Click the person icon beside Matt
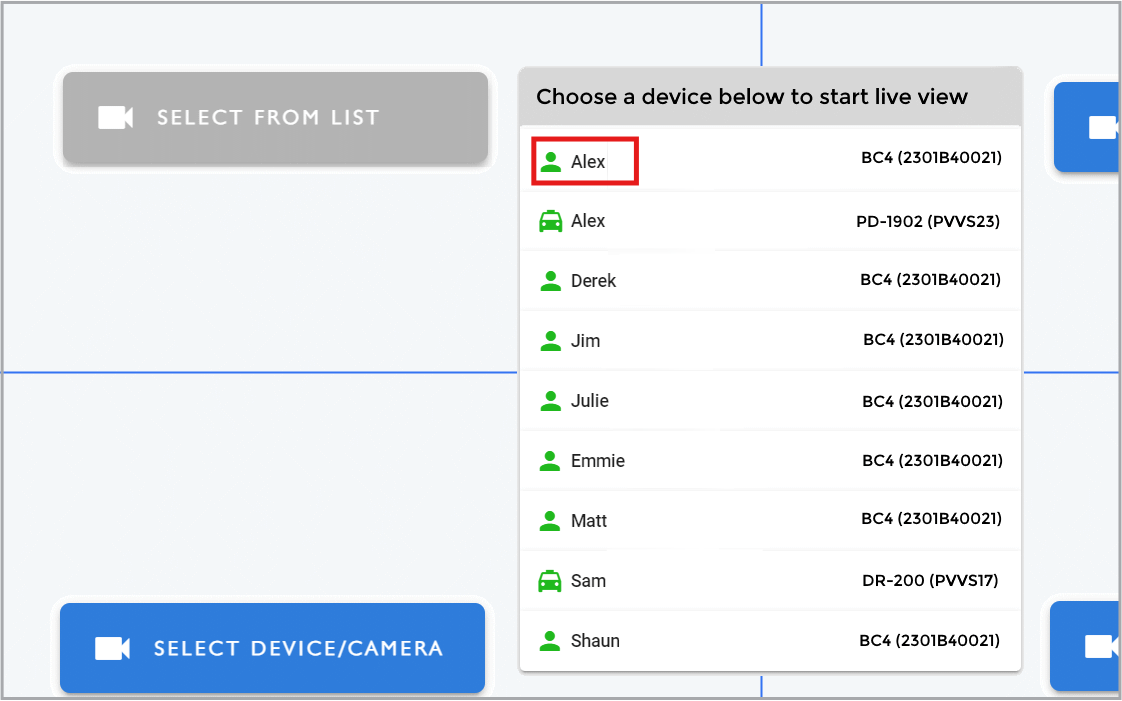 pos(550,521)
